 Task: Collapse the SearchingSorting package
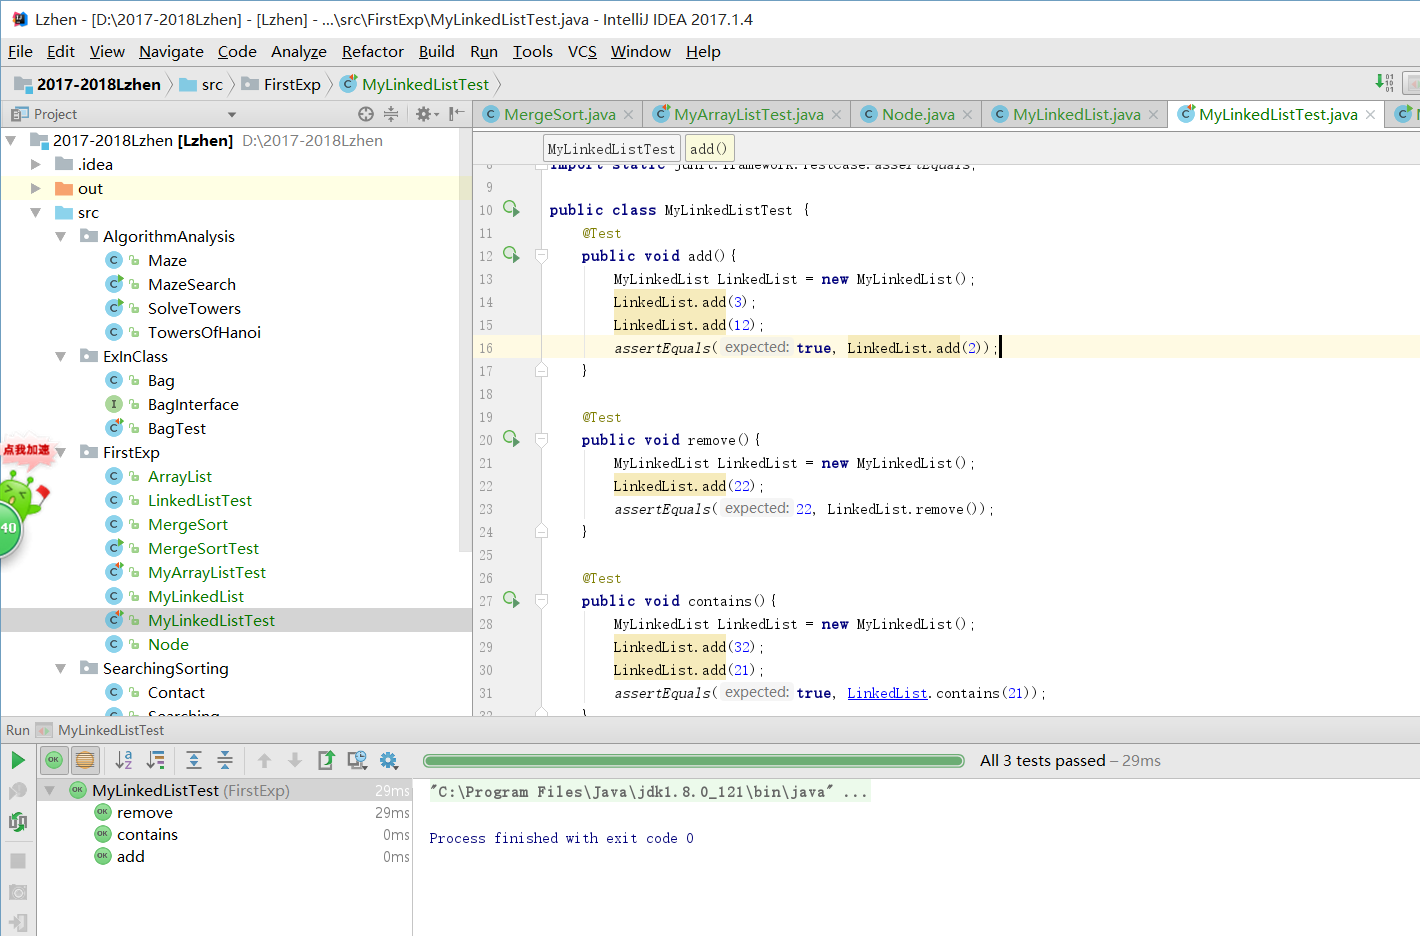61,669
